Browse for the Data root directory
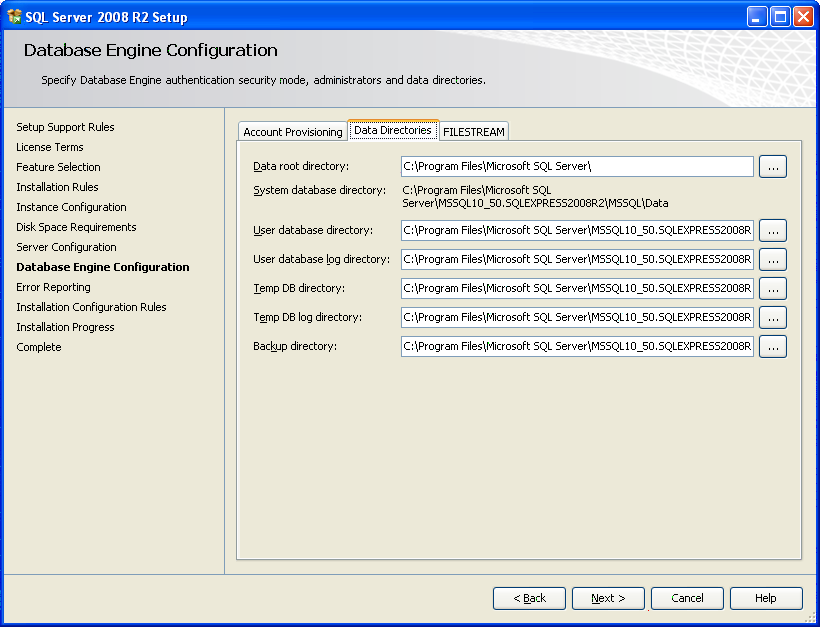The width and height of the screenshot is (820, 627). point(772,167)
